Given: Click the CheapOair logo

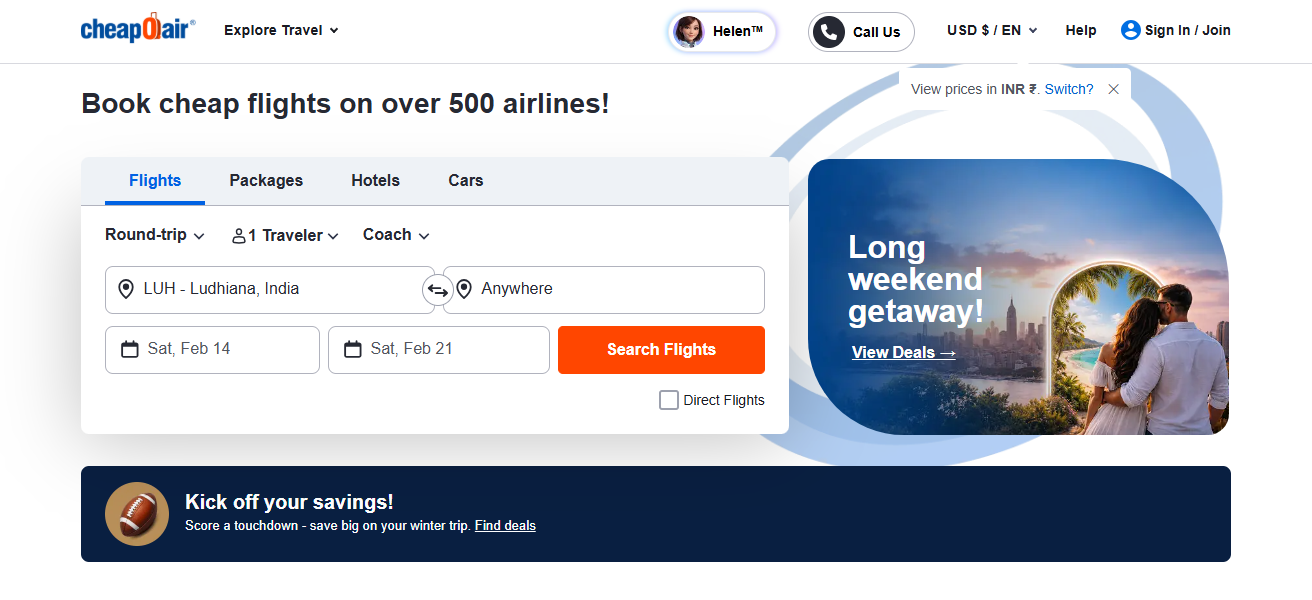Looking at the screenshot, I should 138,29.
